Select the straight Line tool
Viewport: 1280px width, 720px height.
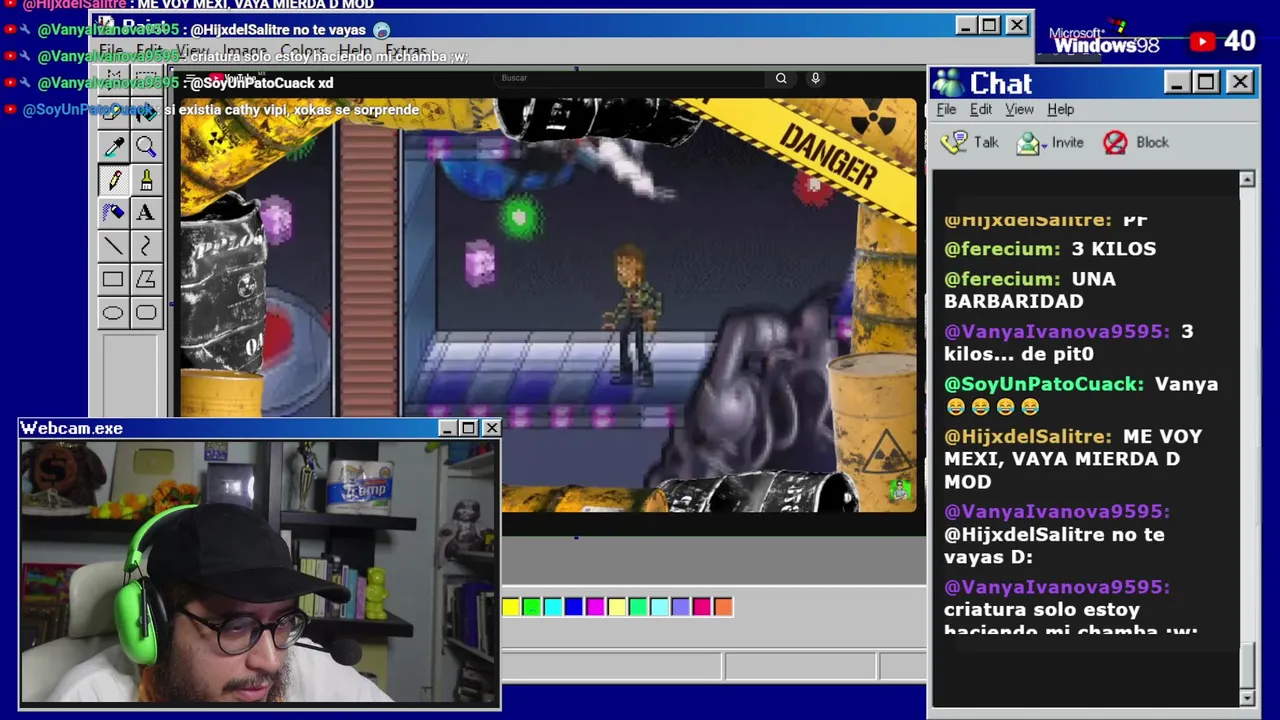coord(113,246)
